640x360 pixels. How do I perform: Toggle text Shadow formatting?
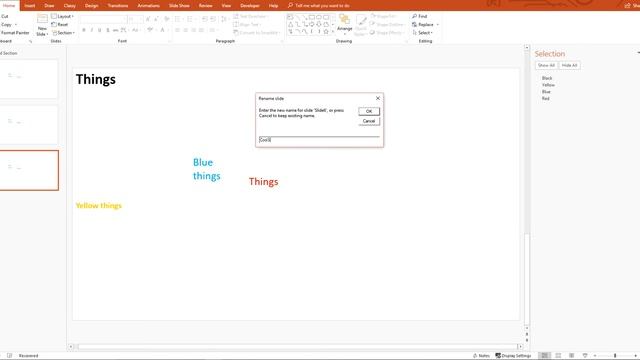point(108,30)
